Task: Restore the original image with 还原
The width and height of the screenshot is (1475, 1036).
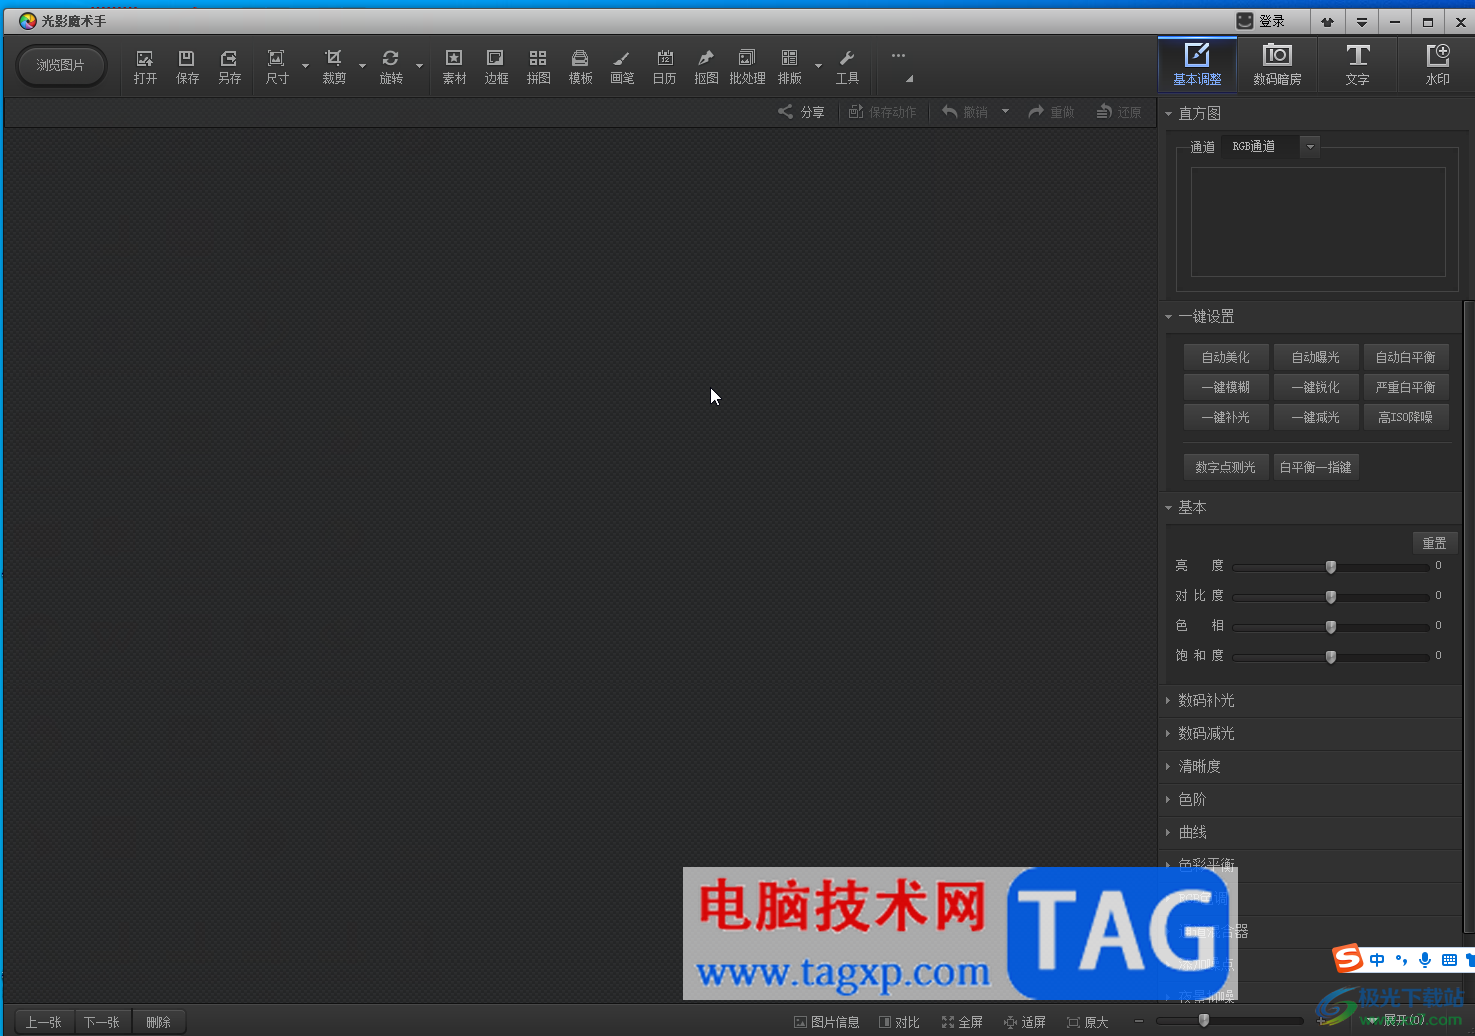Action: coord(1119,112)
